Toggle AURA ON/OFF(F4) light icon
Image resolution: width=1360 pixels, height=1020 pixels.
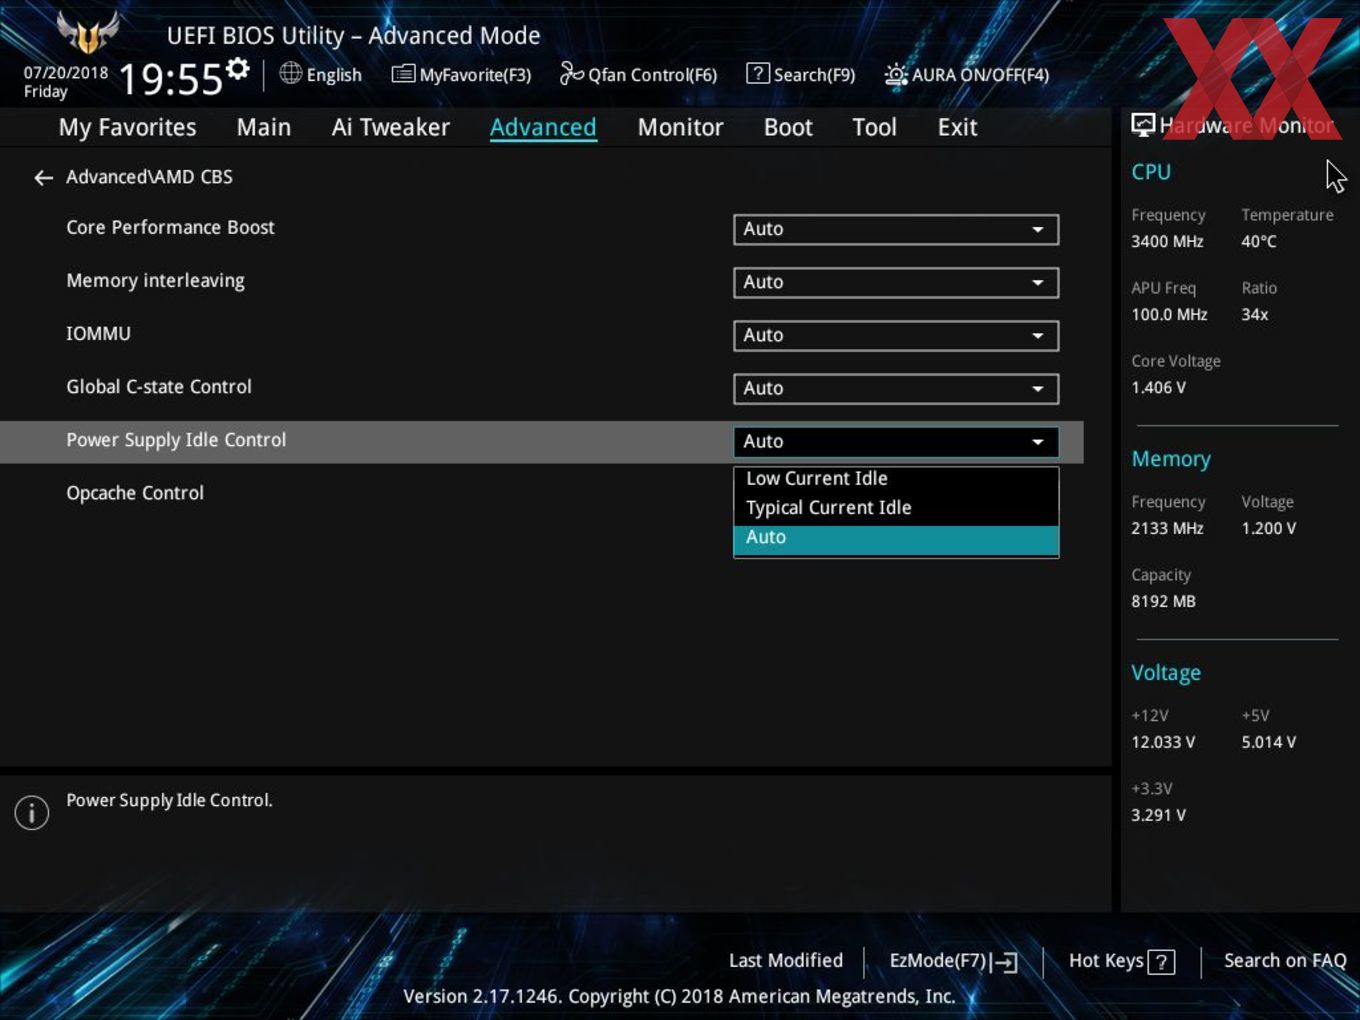point(896,74)
